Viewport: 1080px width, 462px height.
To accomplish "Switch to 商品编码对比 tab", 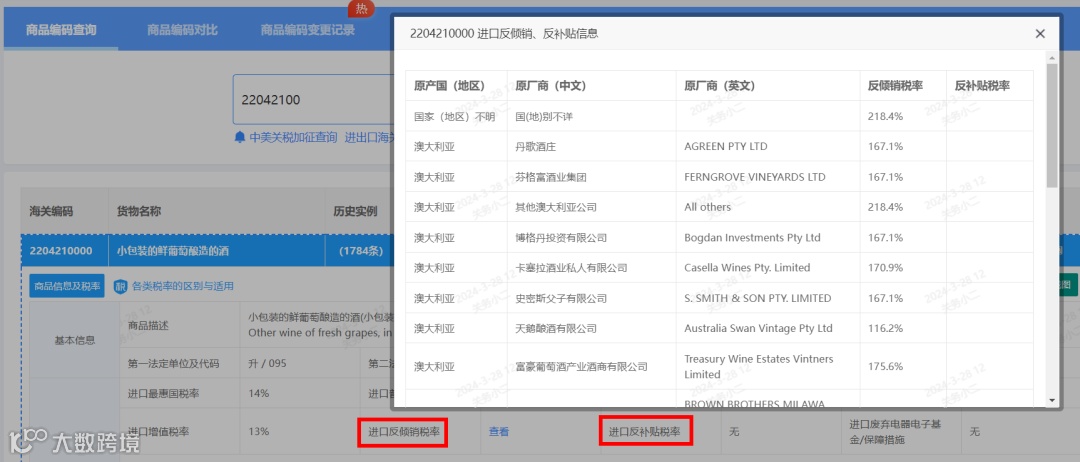I will (183, 30).
